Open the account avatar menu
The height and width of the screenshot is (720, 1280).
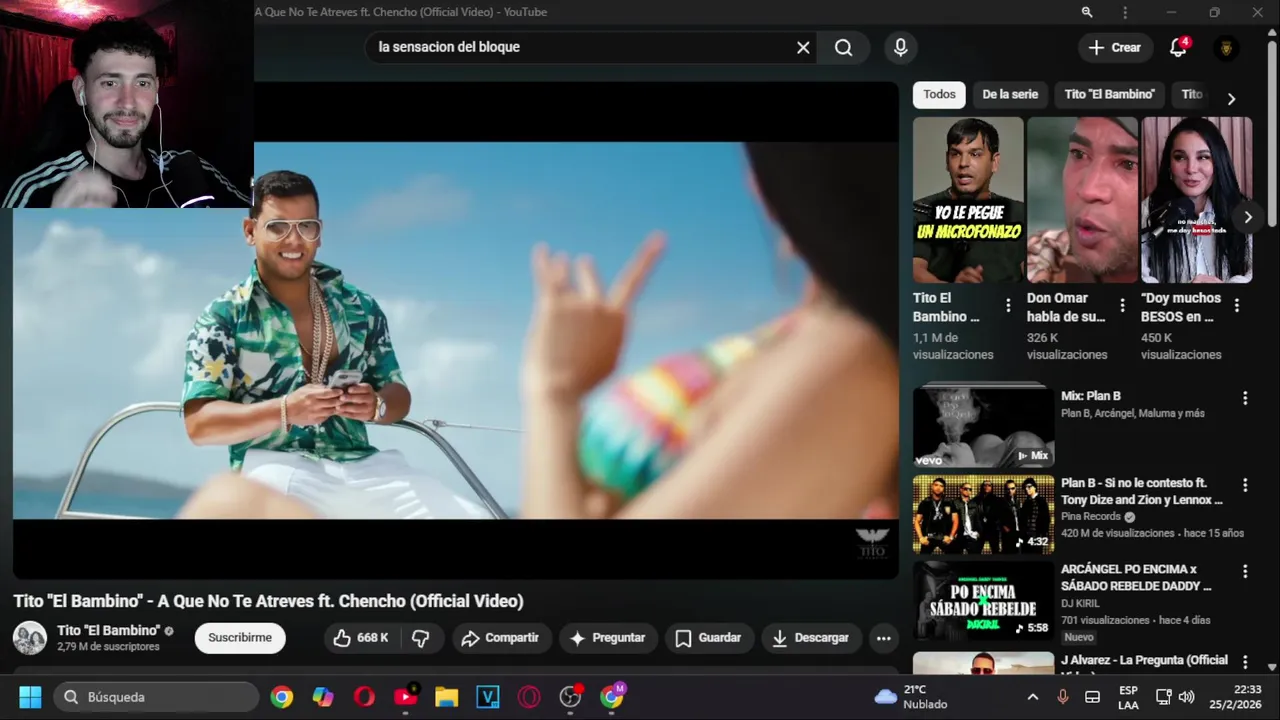click(1226, 47)
